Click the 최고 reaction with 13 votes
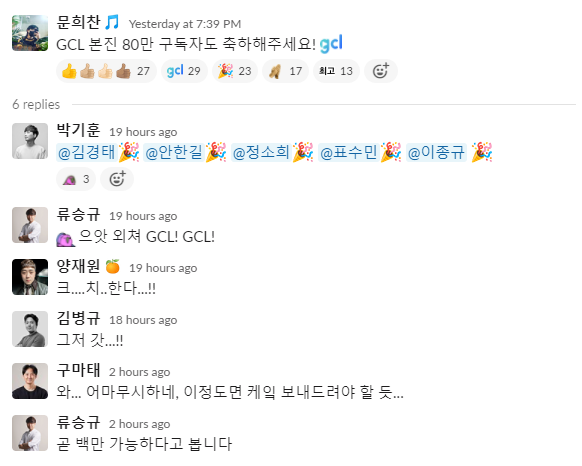The width and height of the screenshot is (582, 466). pos(336,71)
